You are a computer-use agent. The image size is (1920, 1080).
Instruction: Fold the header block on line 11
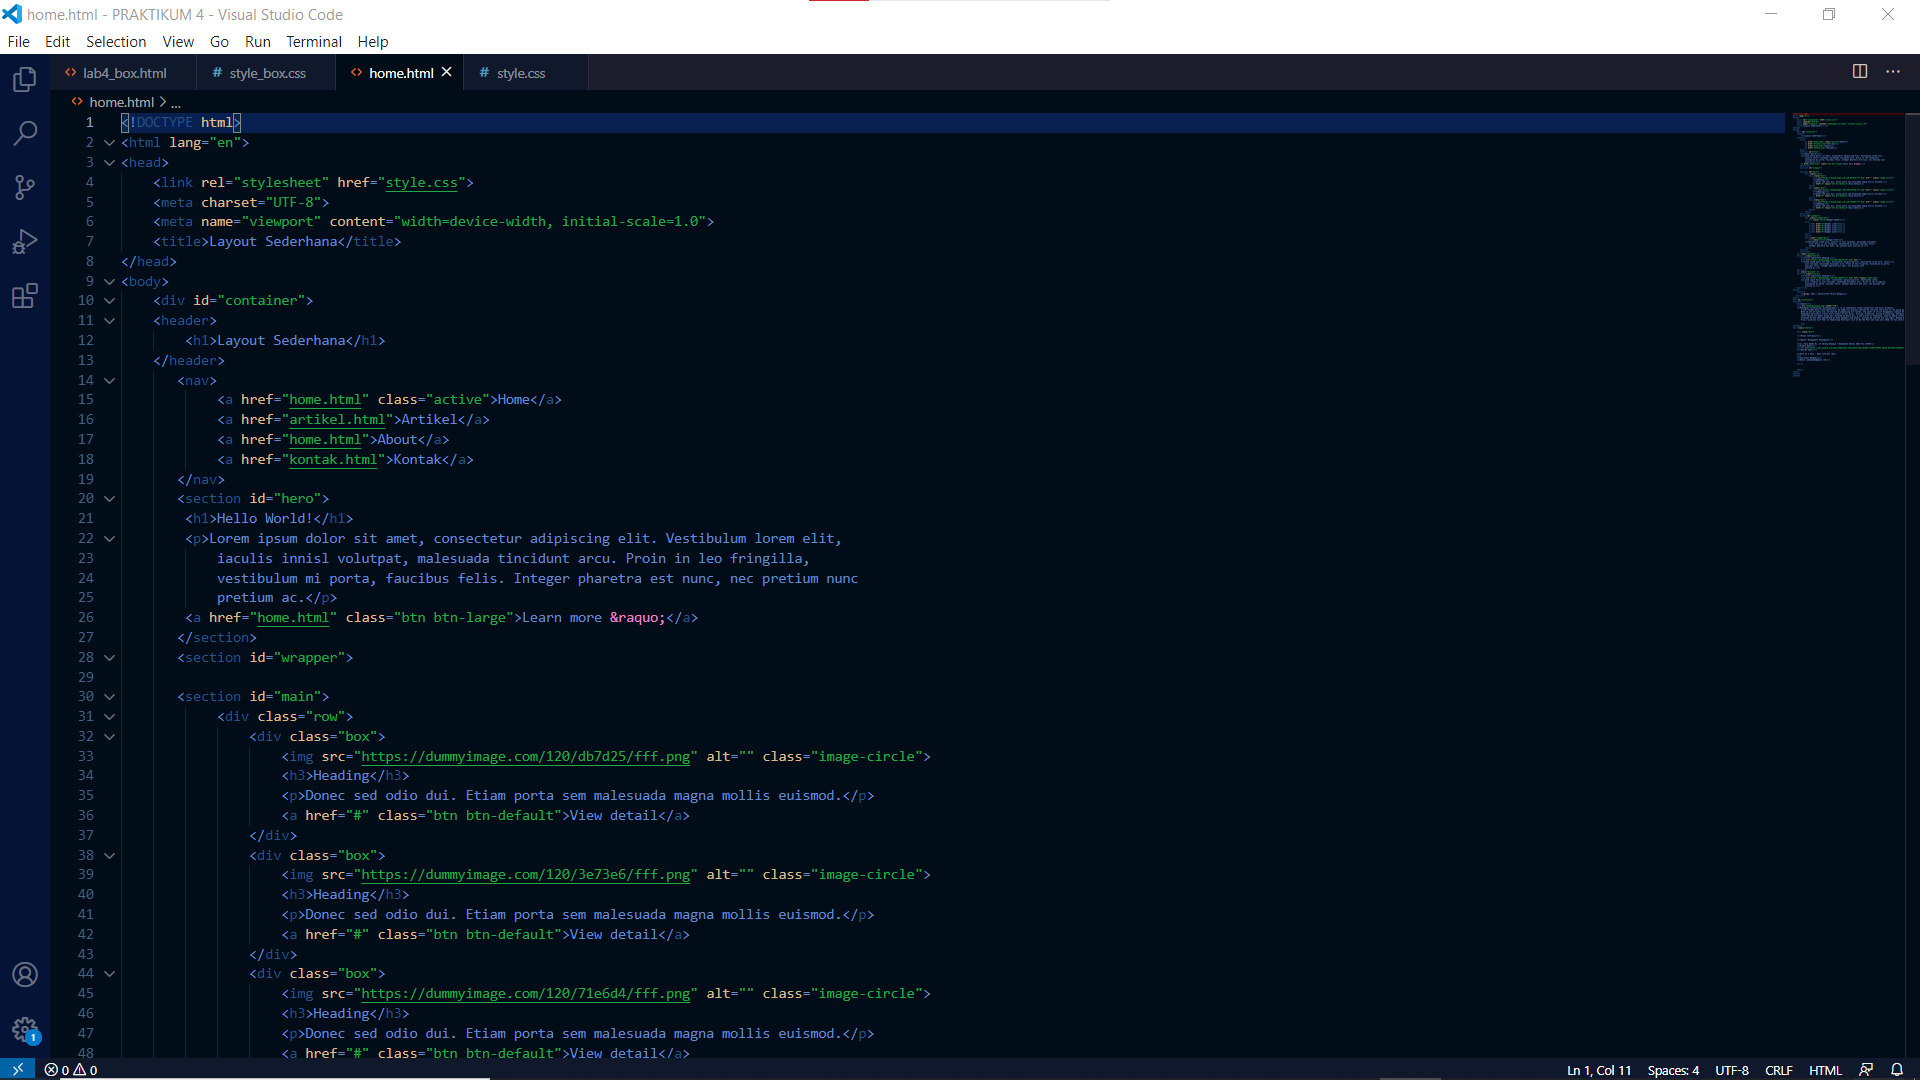(109, 321)
